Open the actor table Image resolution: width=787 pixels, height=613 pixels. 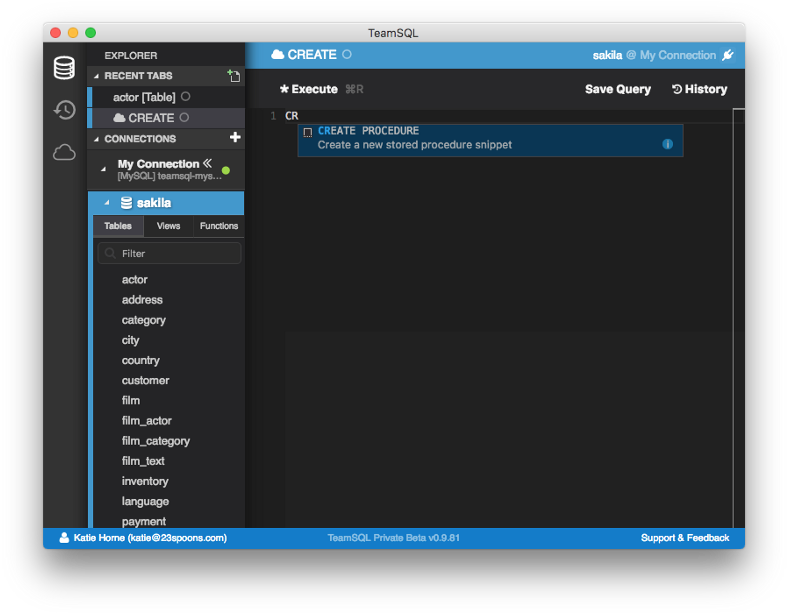(135, 280)
